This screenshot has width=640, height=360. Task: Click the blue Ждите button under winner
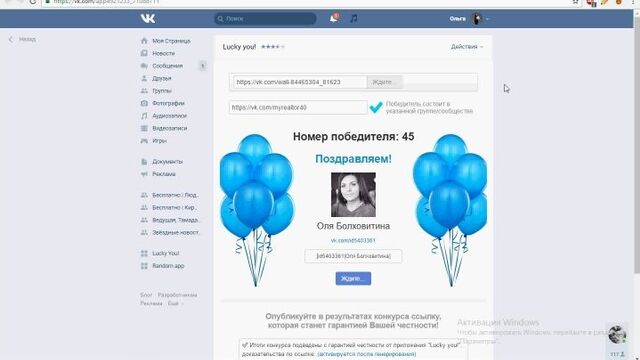click(353, 278)
